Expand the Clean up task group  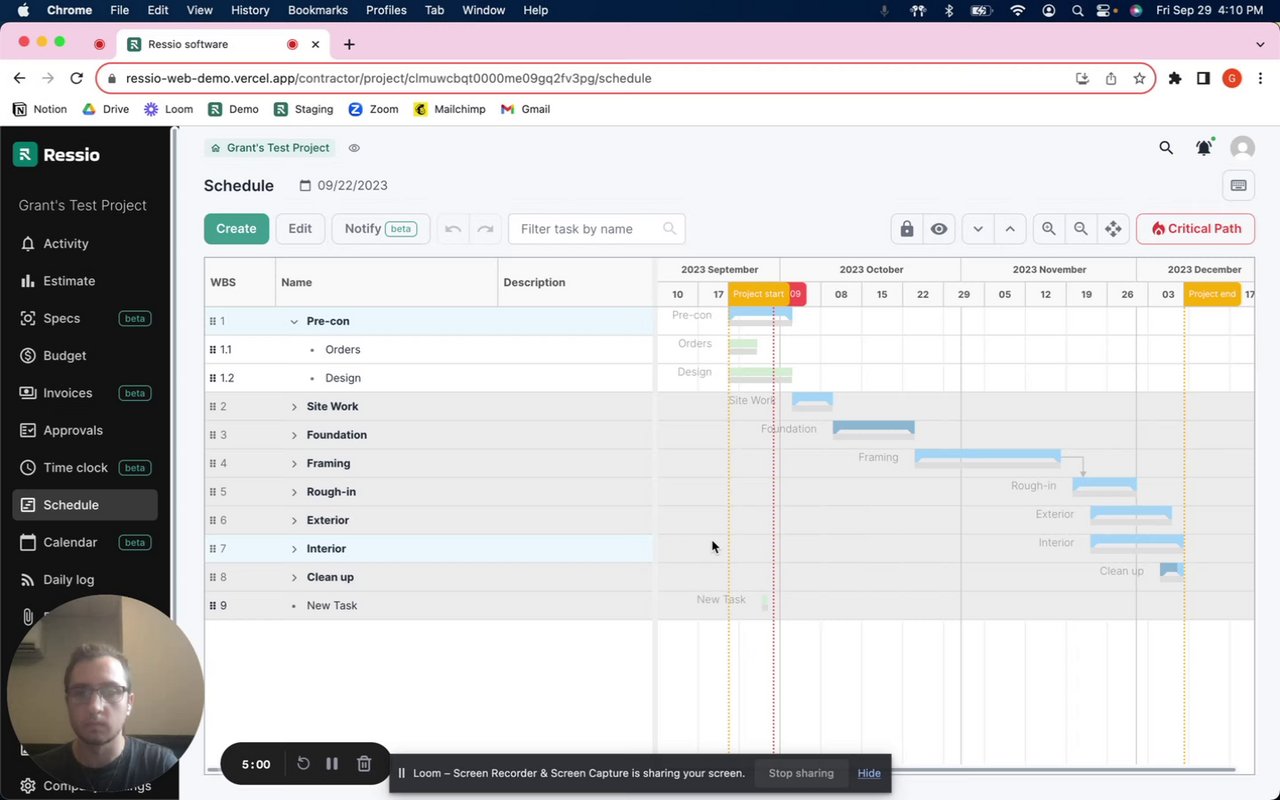click(x=294, y=577)
